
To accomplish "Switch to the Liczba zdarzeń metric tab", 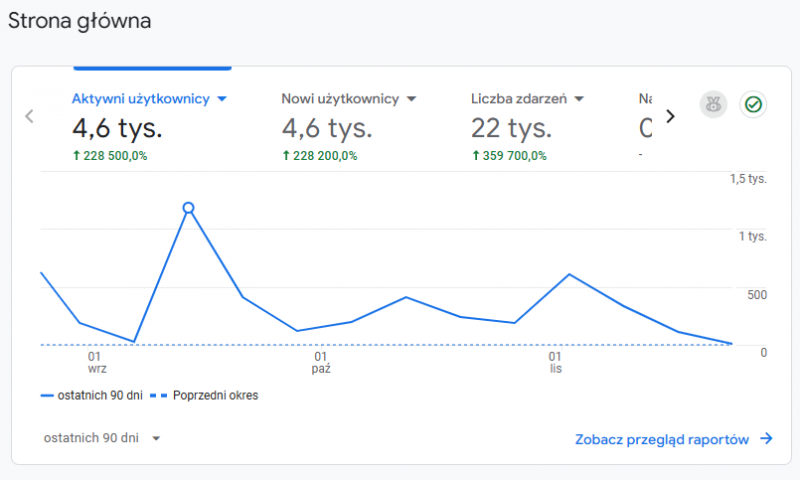I will 519,99.
